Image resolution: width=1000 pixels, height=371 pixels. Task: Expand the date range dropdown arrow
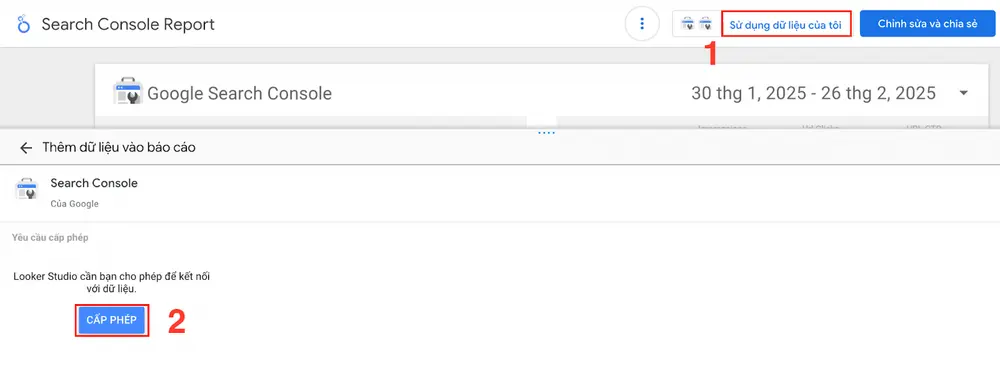963,93
